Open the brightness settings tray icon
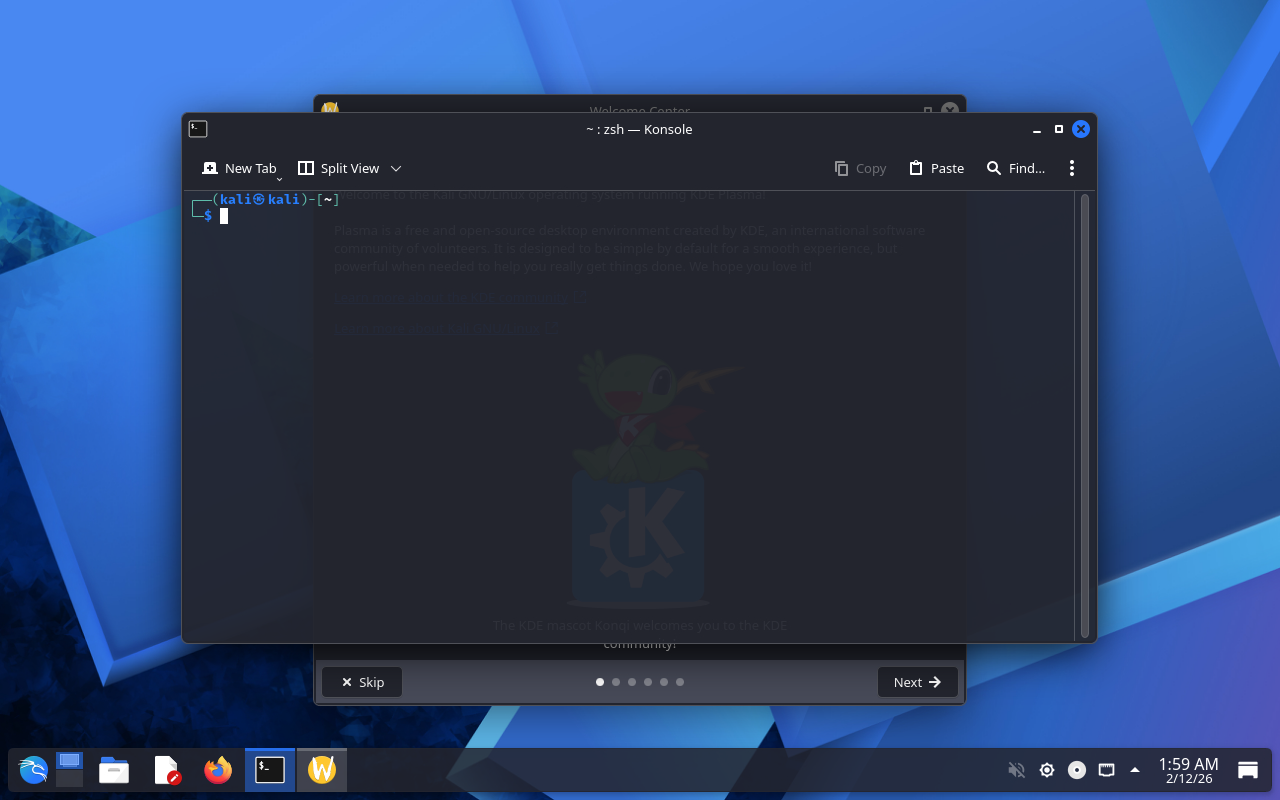 (1047, 770)
